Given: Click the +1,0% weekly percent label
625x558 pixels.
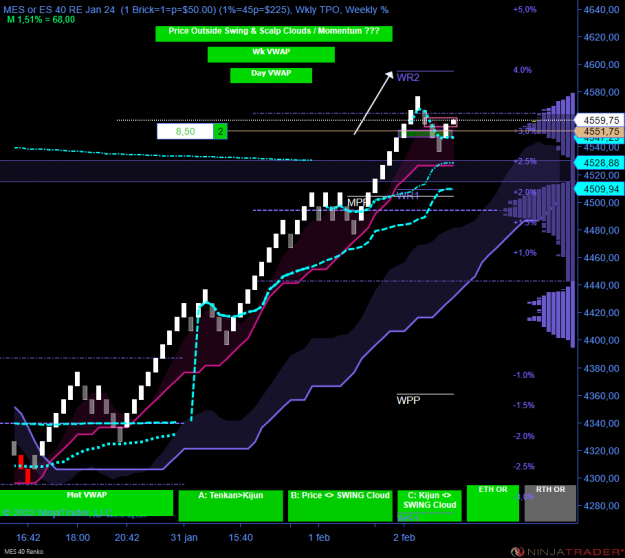Looking at the screenshot, I should (x=525, y=253).
